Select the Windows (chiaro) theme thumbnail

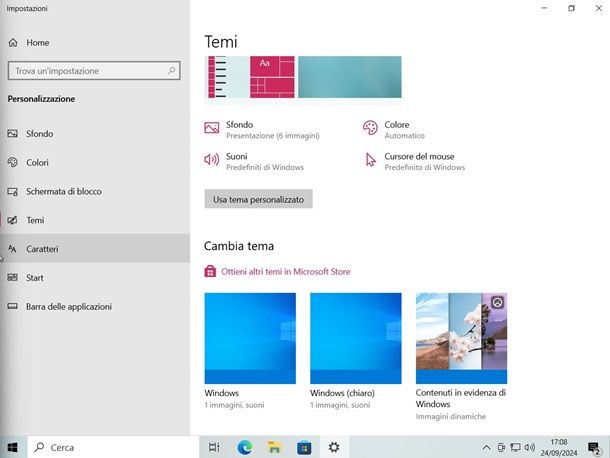pyautogui.click(x=356, y=338)
